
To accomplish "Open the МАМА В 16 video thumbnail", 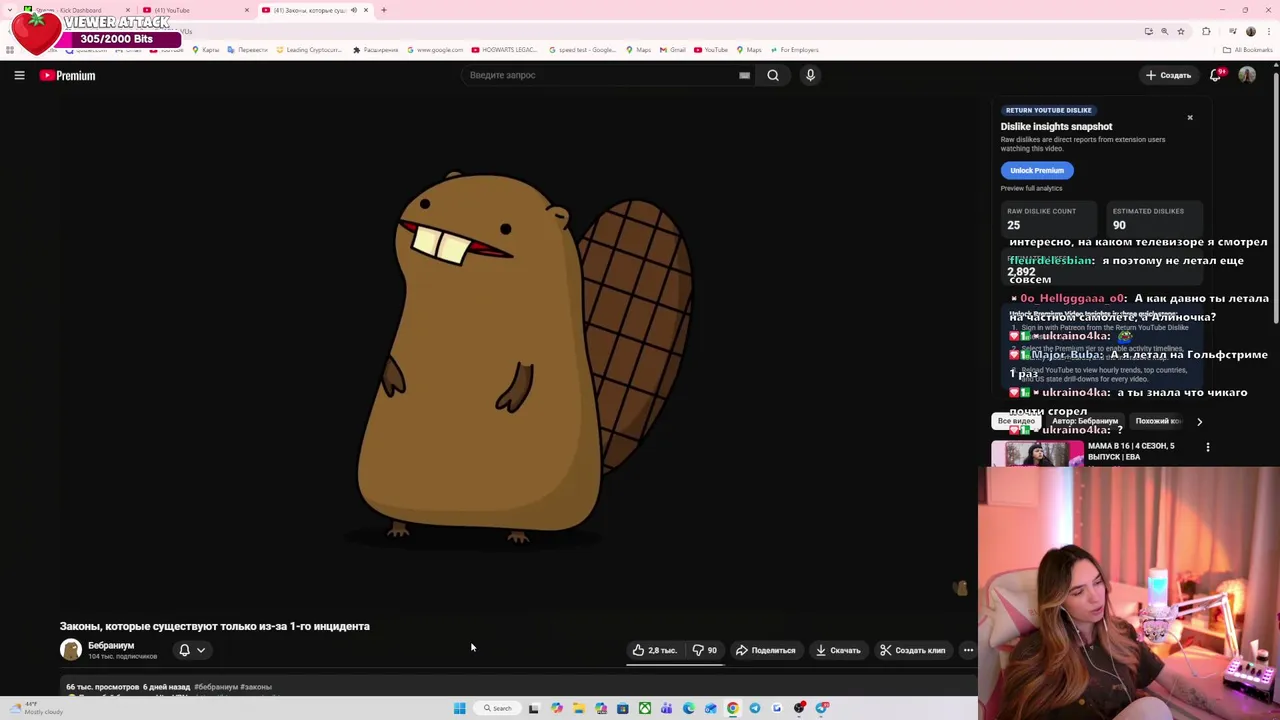I will 1037,453.
